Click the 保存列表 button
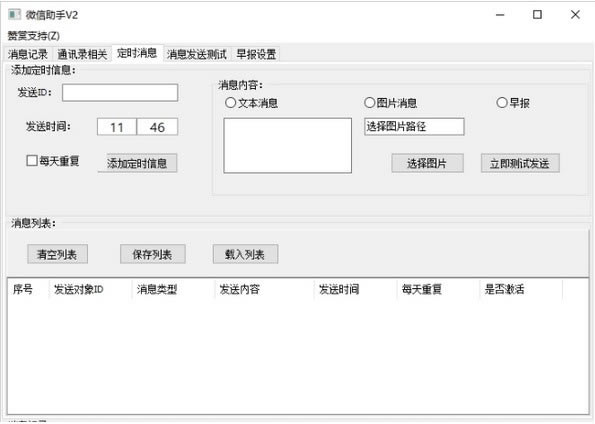Screen dimensions: 595x424 (153, 254)
